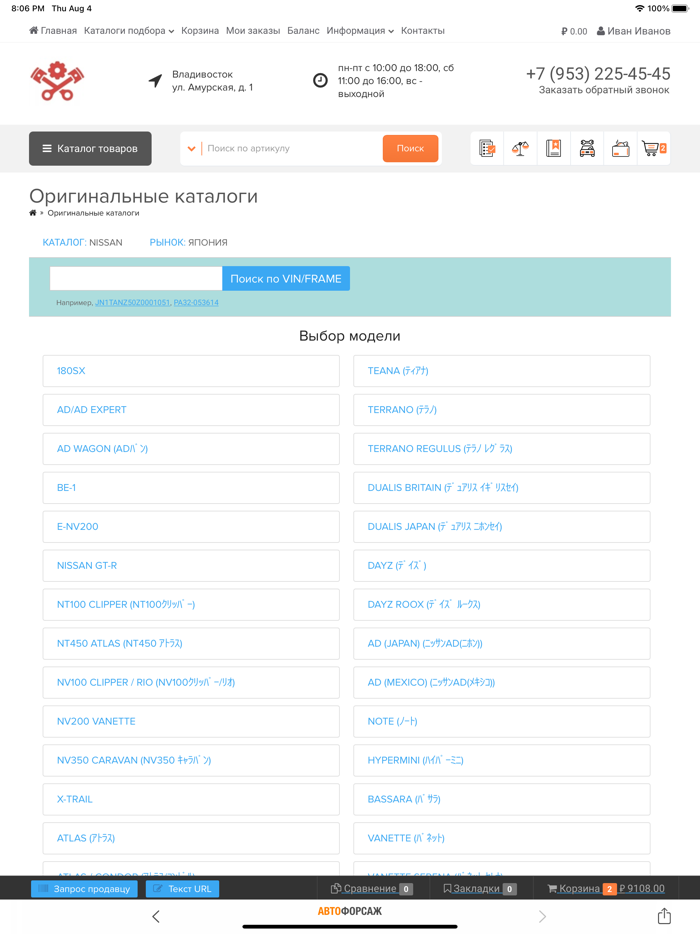Focus the VIN/FRAME input field

point(136,279)
